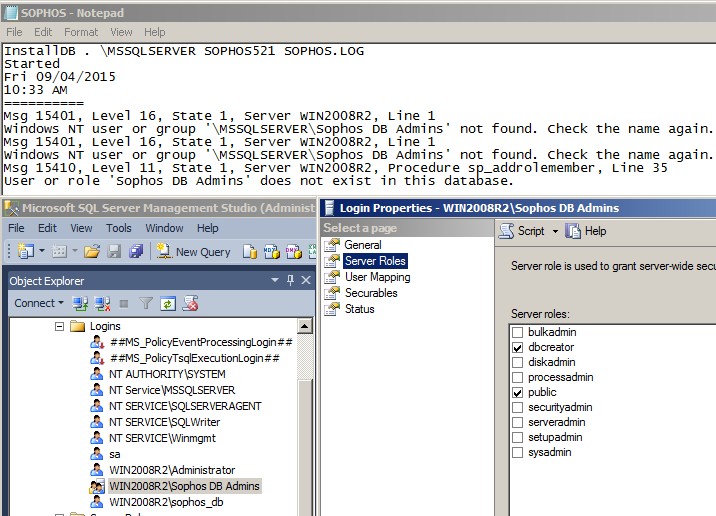
Task: Click the Help button in Login Properties
Action: click(x=586, y=231)
